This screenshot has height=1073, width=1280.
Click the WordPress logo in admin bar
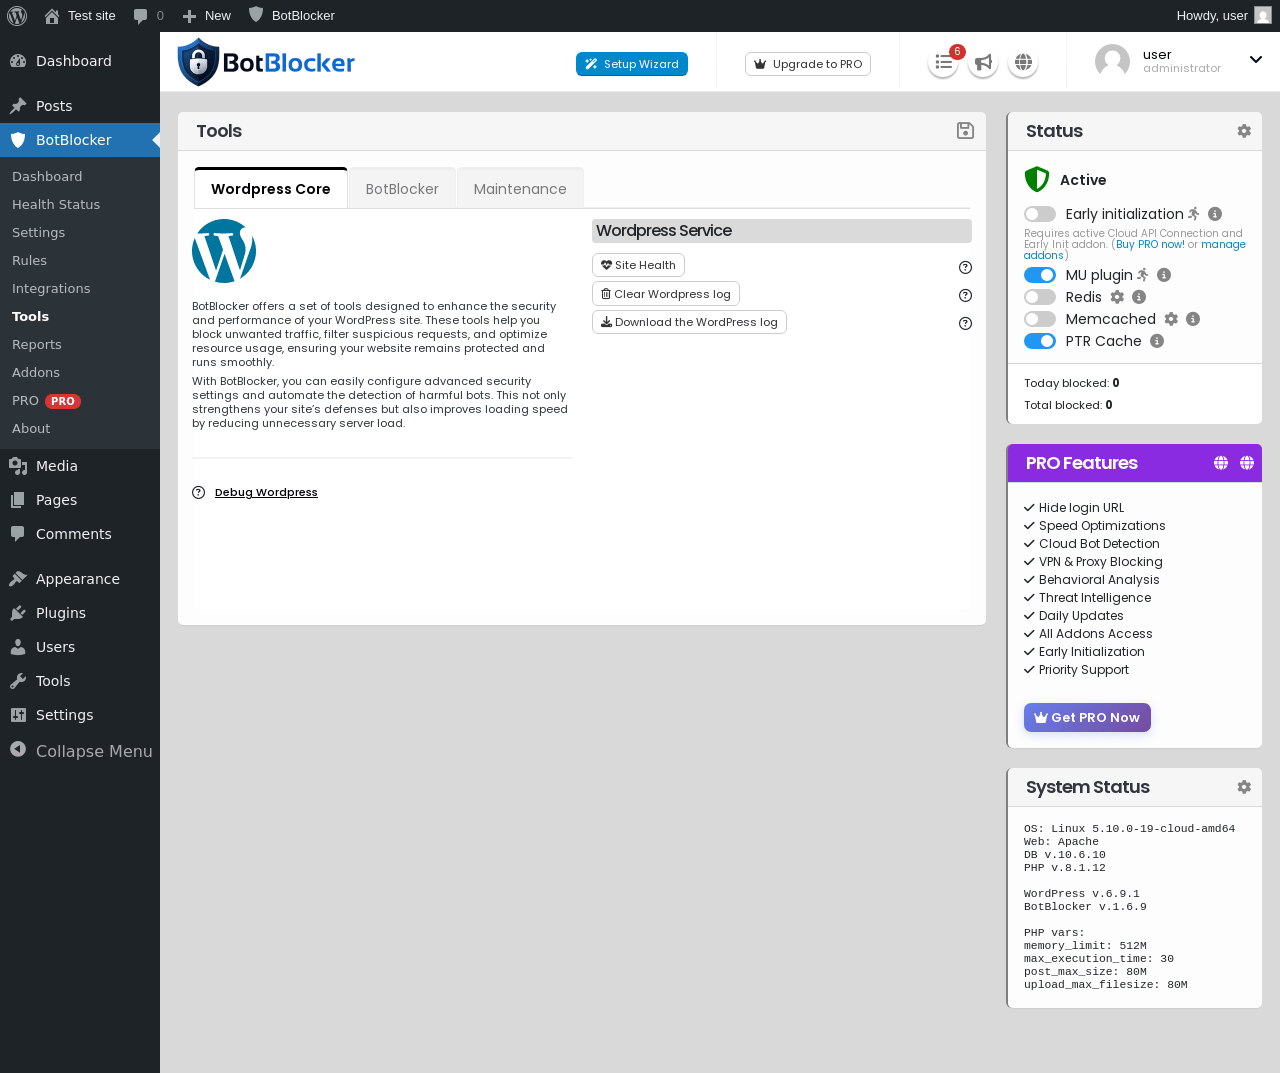pyautogui.click(x=17, y=15)
